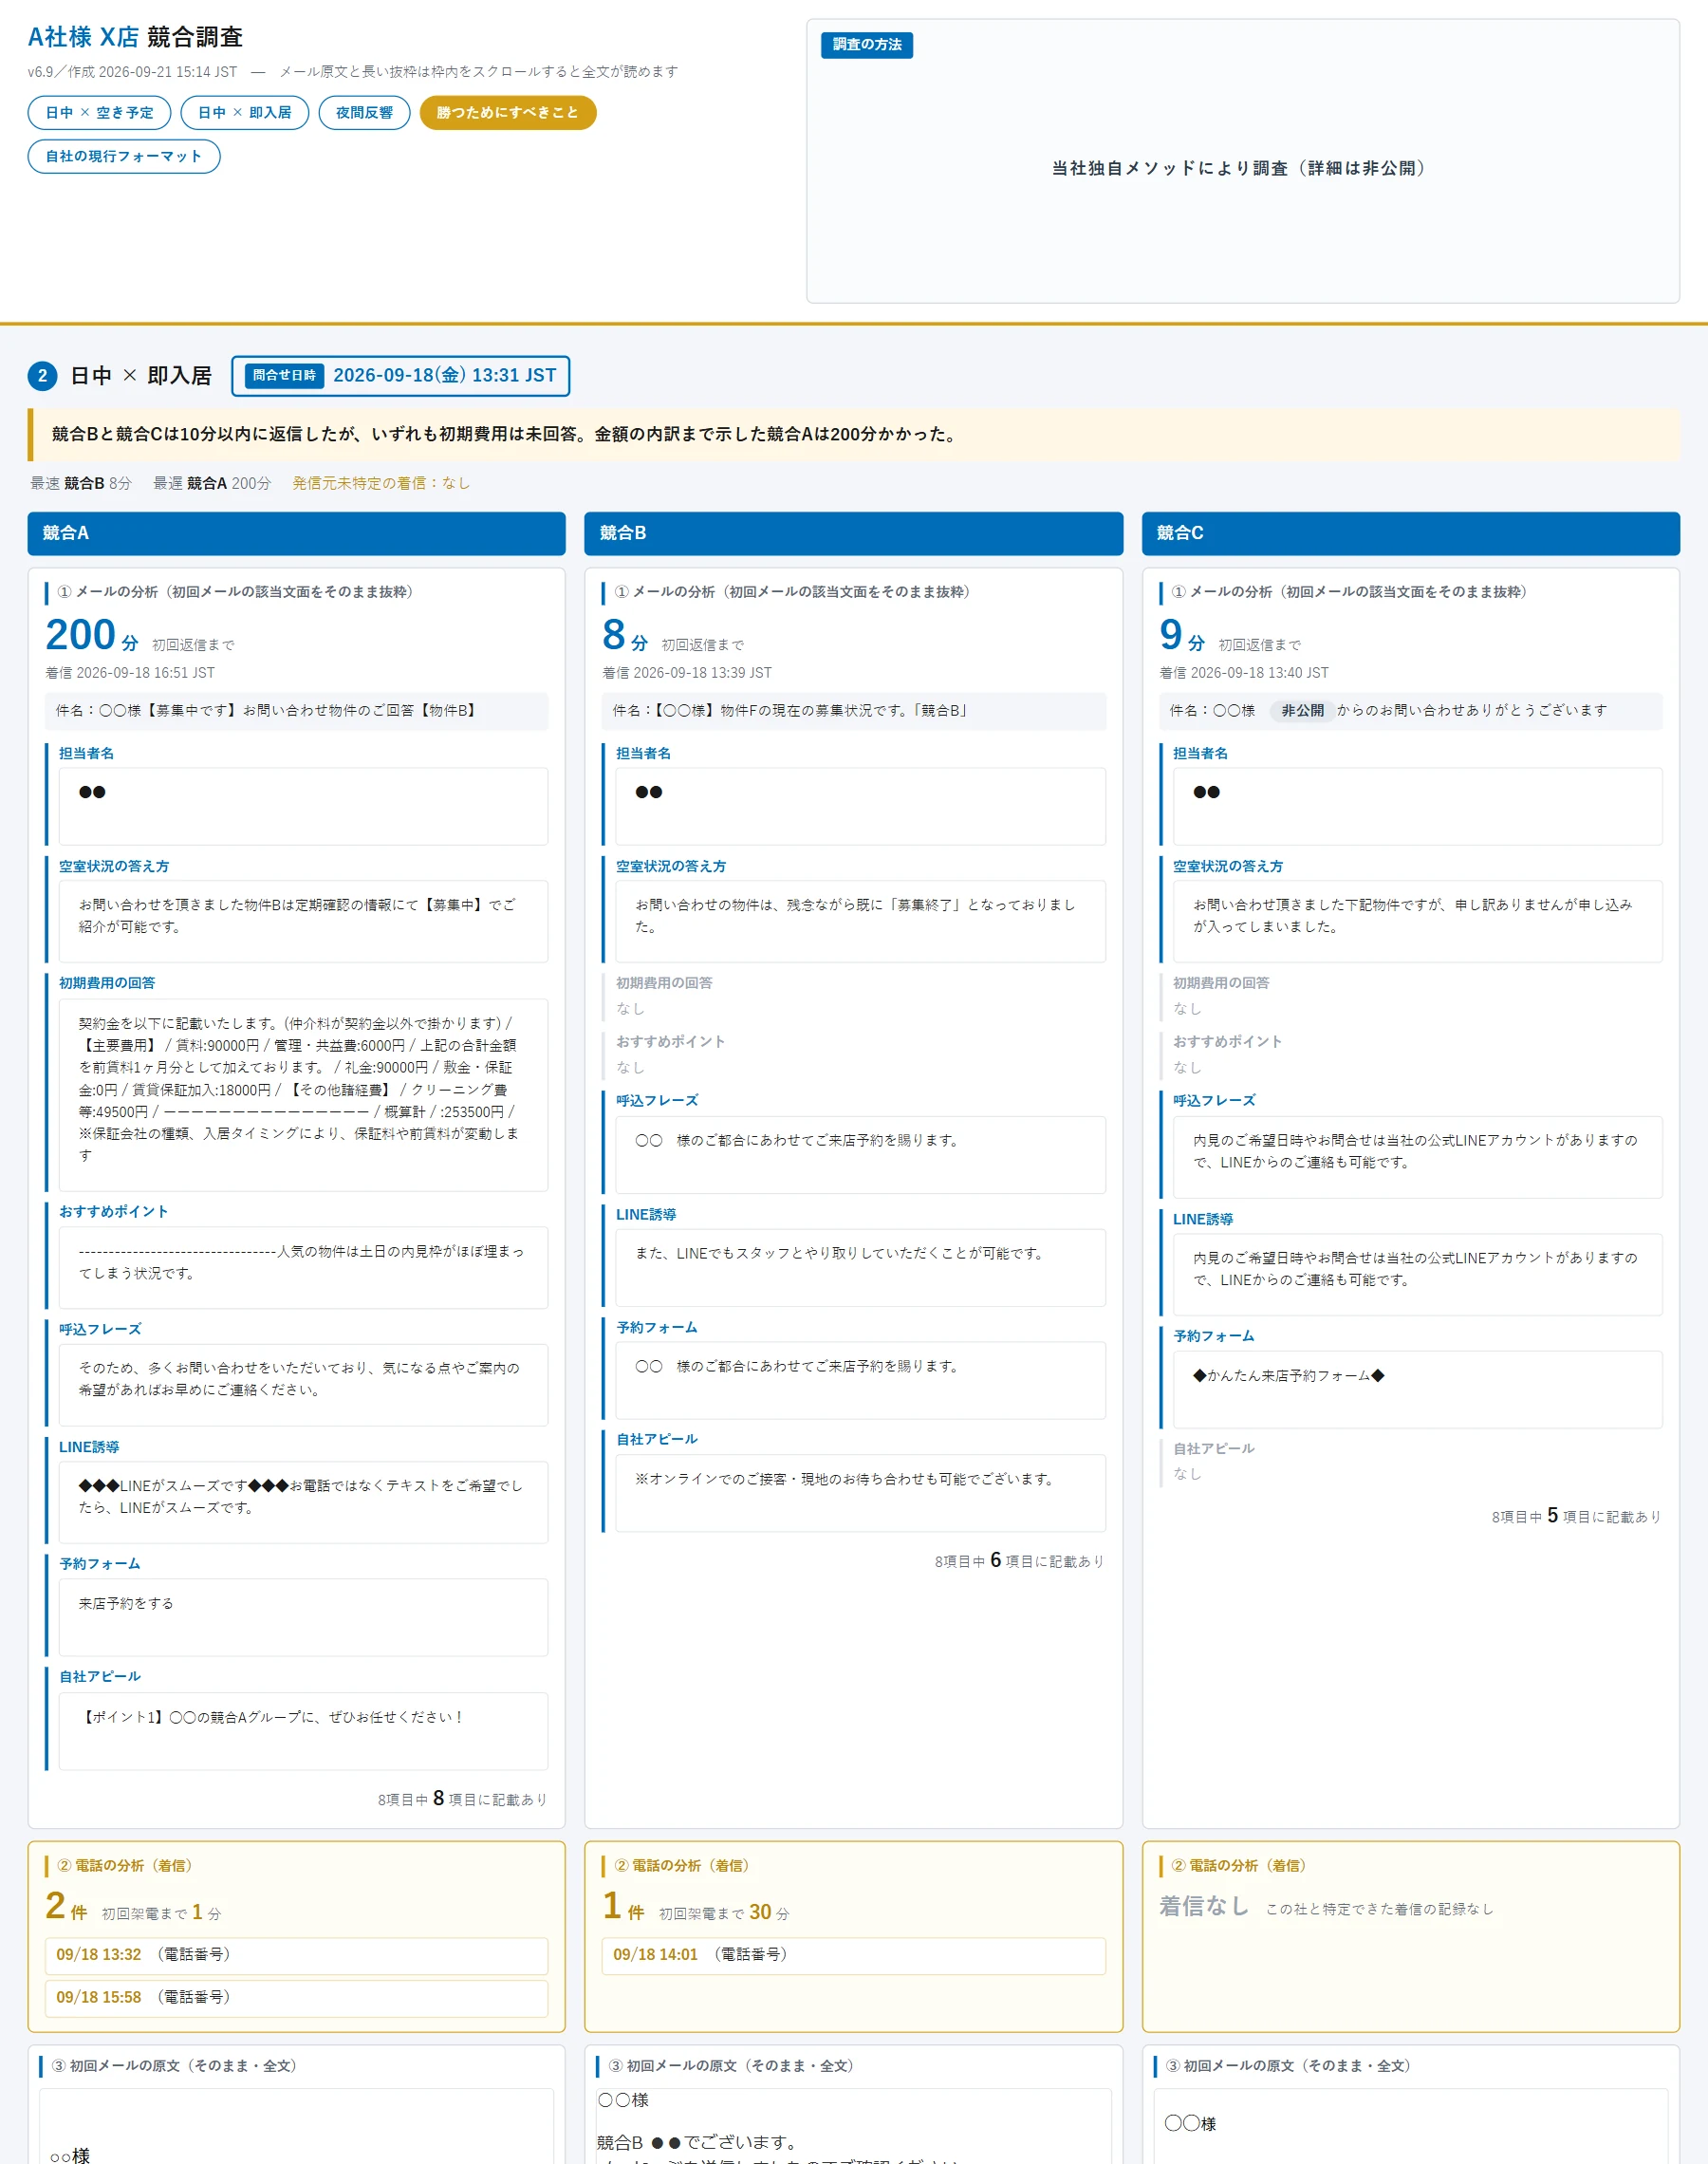The image size is (1708, 2164).
Task: Click the 非公開 badge in 競合C's subject
Action: coord(1302,711)
